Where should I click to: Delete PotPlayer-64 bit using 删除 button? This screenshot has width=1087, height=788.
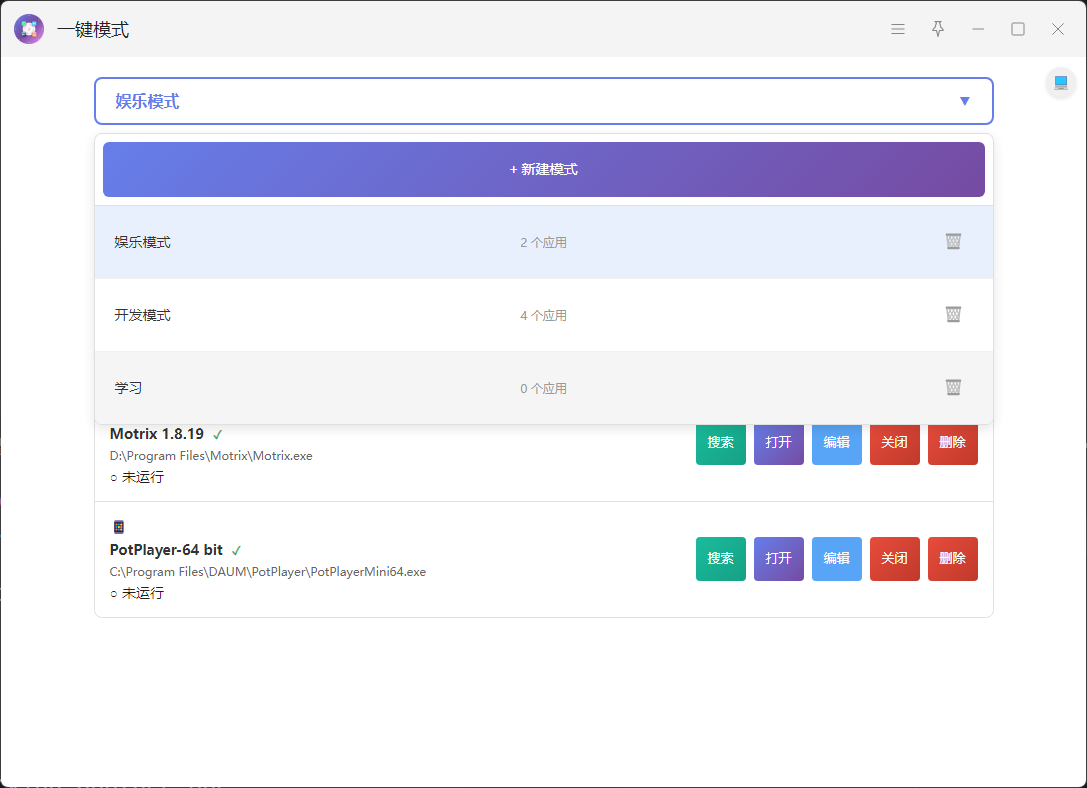[952, 559]
